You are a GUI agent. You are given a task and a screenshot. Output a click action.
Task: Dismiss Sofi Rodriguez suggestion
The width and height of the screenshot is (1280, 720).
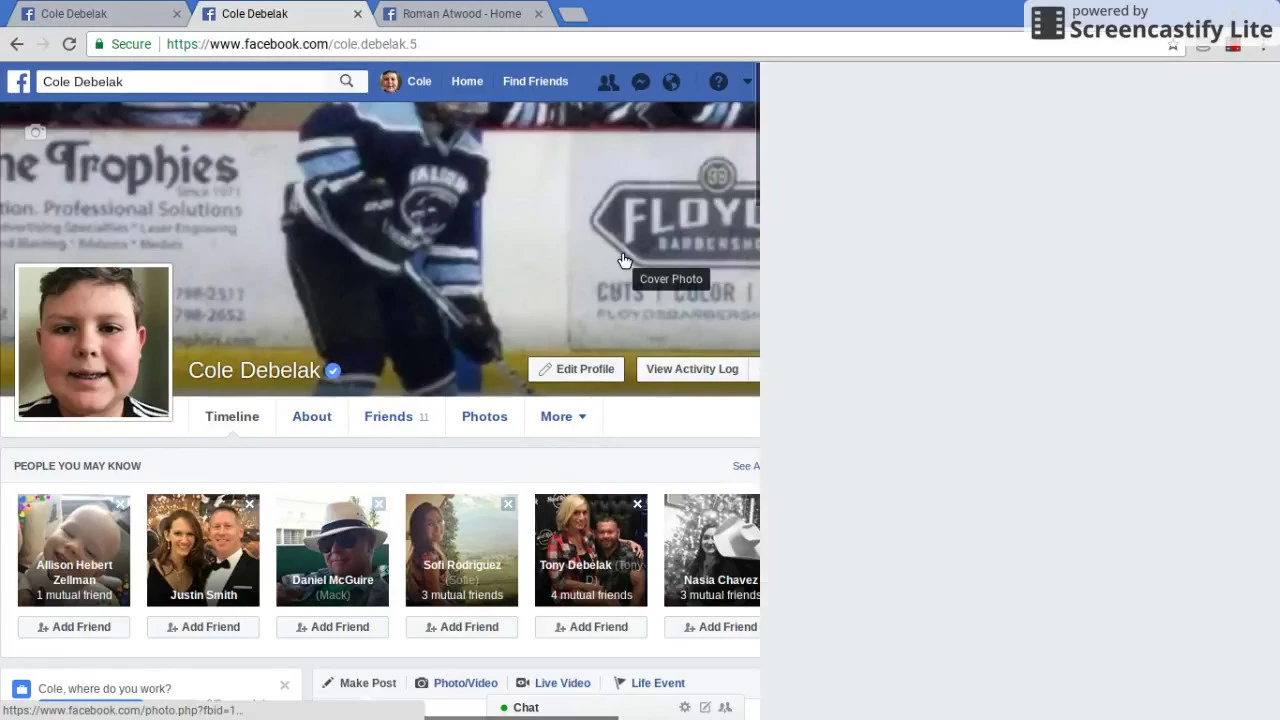(508, 504)
